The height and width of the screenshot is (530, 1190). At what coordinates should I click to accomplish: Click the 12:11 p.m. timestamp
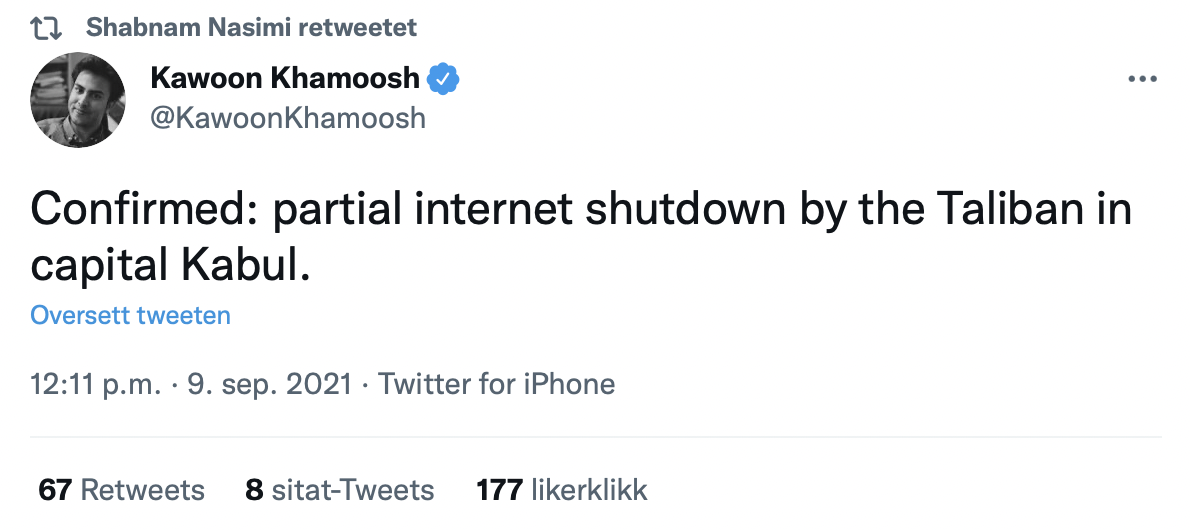tap(96, 383)
